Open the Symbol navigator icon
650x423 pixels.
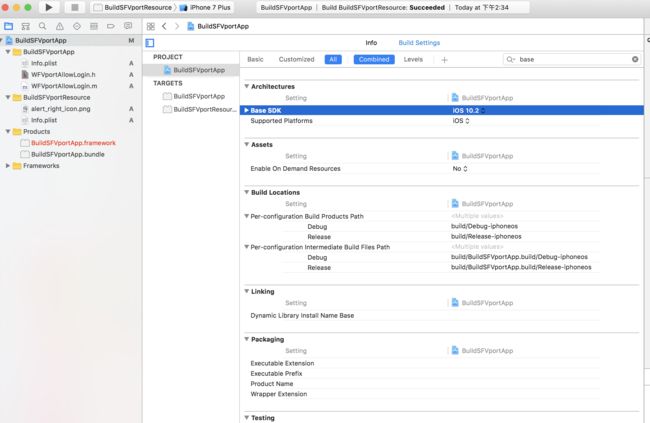tap(26, 26)
